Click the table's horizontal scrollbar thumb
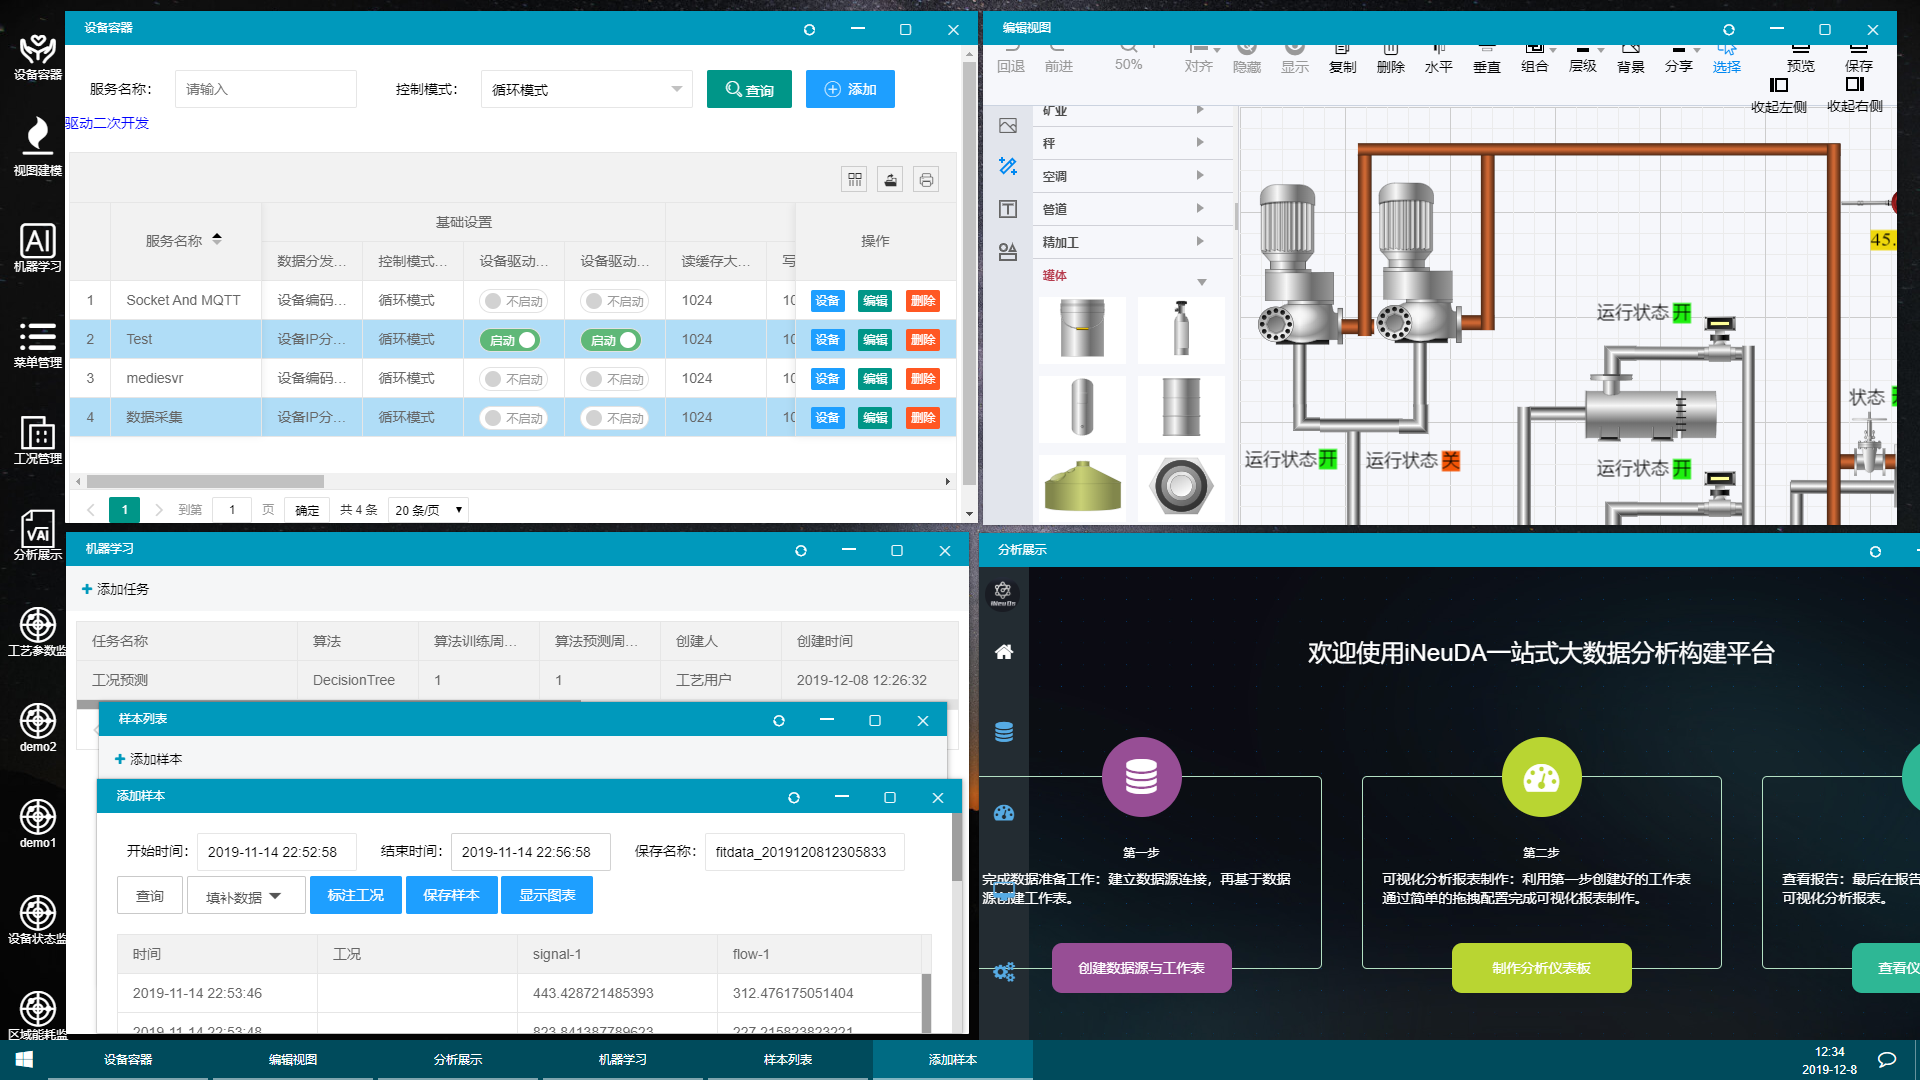Image resolution: width=1922 pixels, height=1081 pixels. click(205, 482)
